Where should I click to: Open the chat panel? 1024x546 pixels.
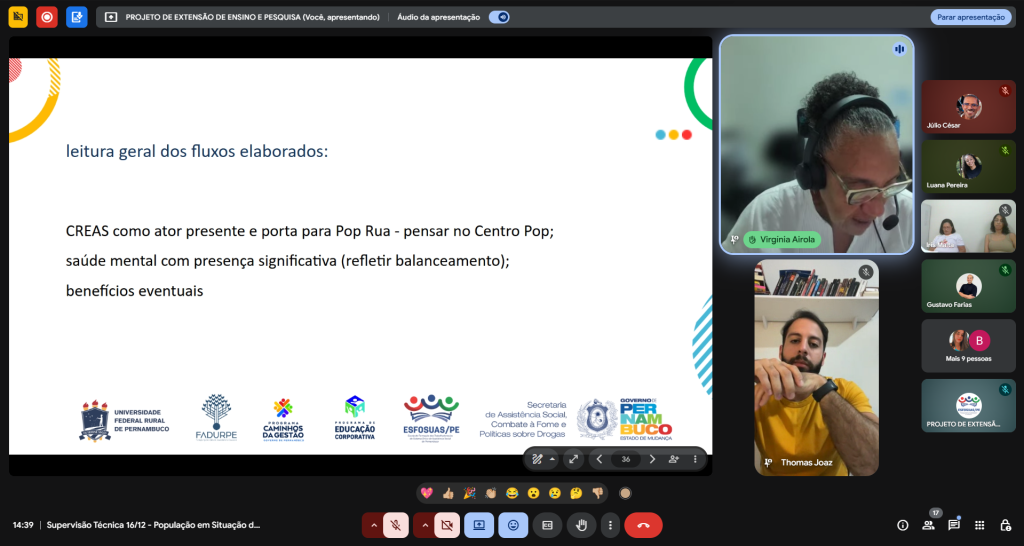[954, 525]
